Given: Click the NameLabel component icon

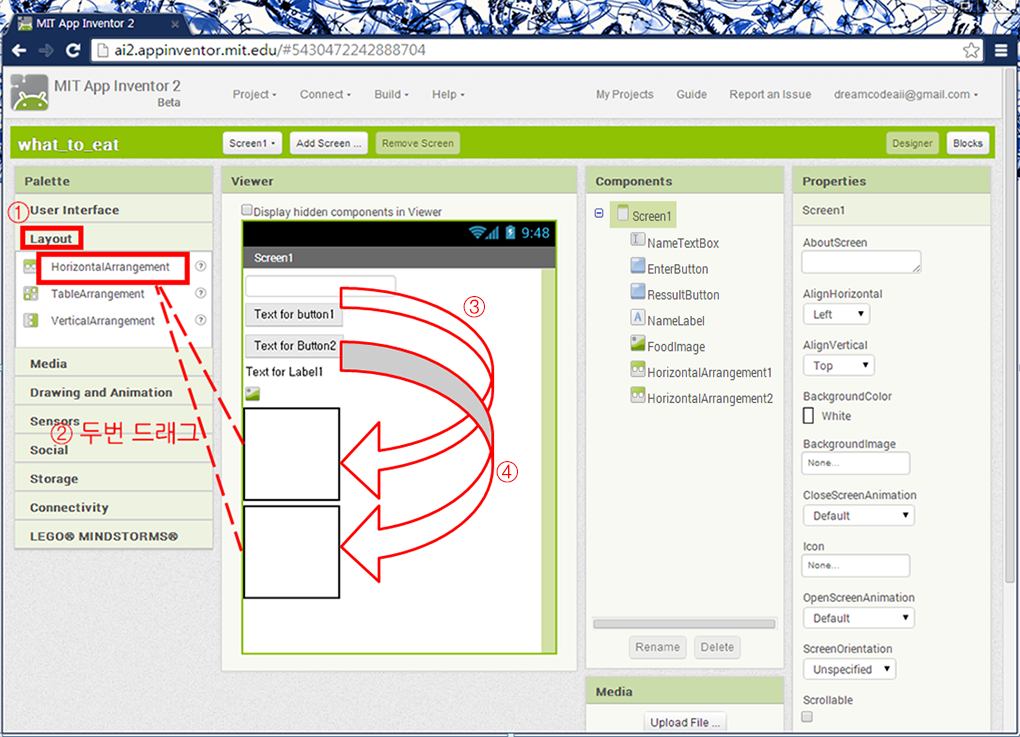Looking at the screenshot, I should (x=638, y=317).
